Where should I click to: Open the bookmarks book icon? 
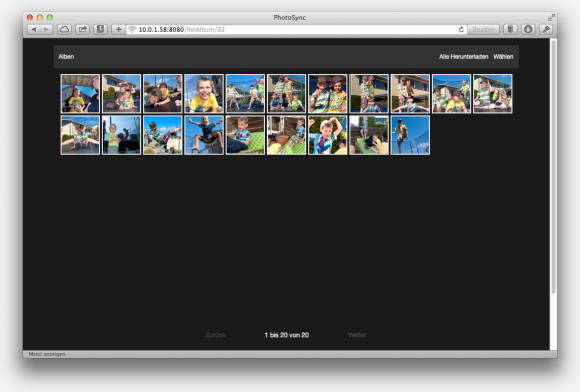(x=100, y=29)
